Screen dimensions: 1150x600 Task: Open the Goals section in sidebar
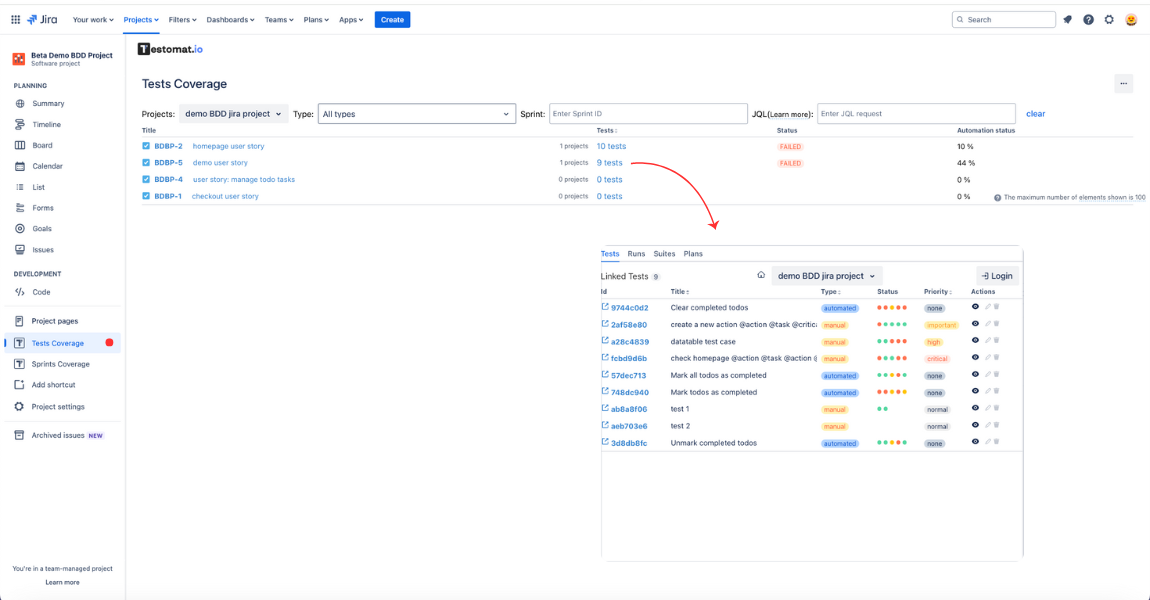43,229
